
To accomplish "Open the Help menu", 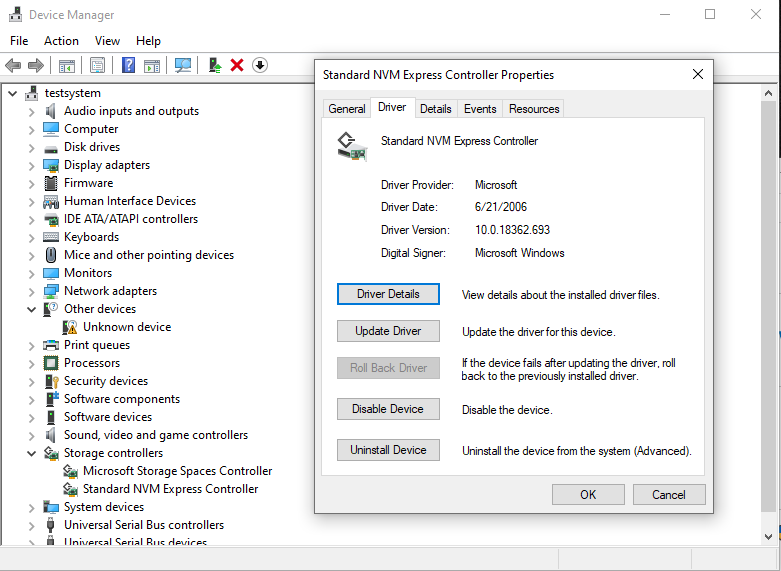I will coord(148,41).
